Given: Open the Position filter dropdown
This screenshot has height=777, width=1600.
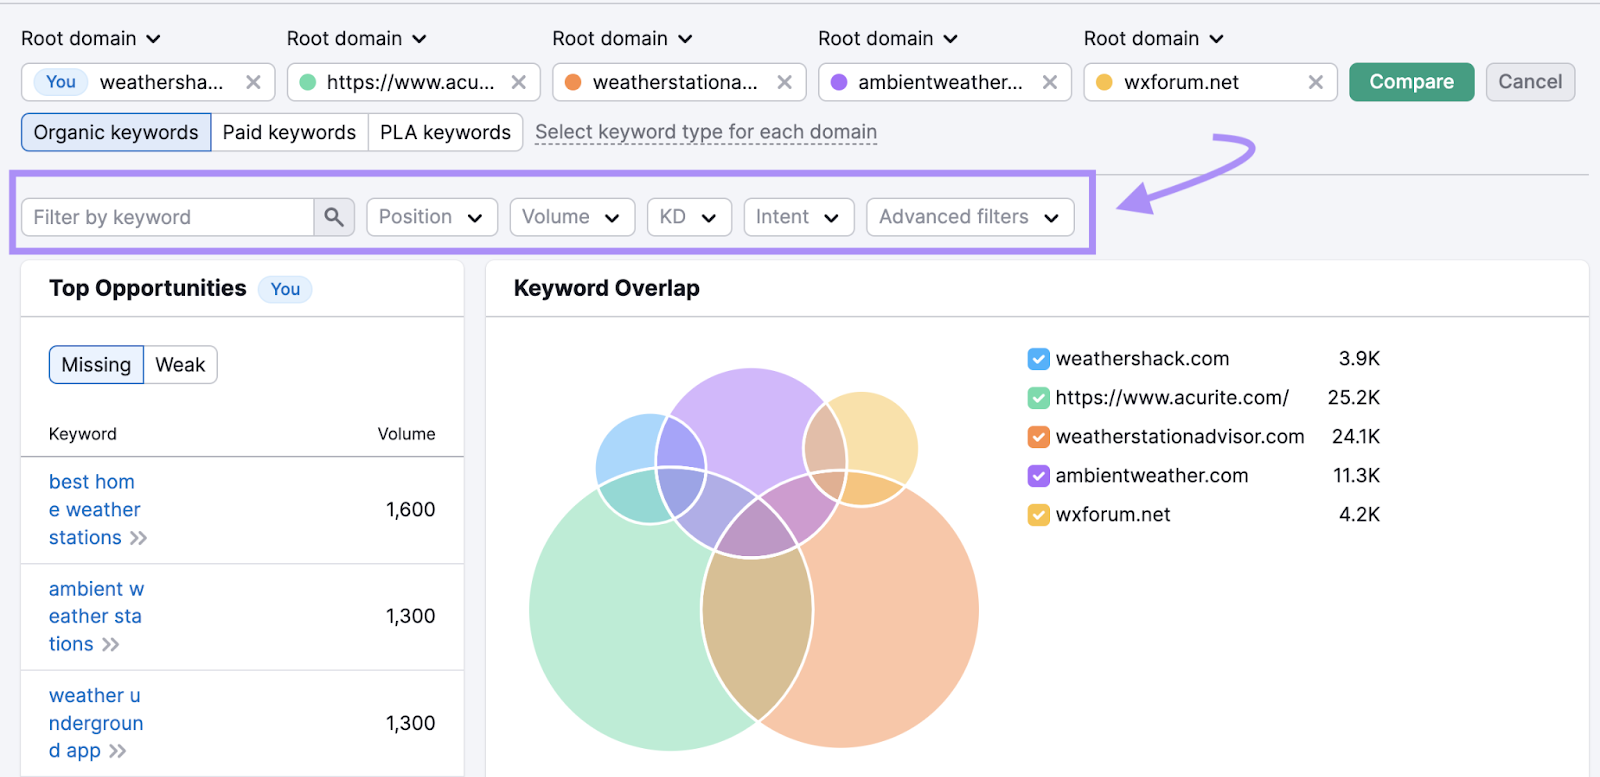Looking at the screenshot, I should click(432, 217).
